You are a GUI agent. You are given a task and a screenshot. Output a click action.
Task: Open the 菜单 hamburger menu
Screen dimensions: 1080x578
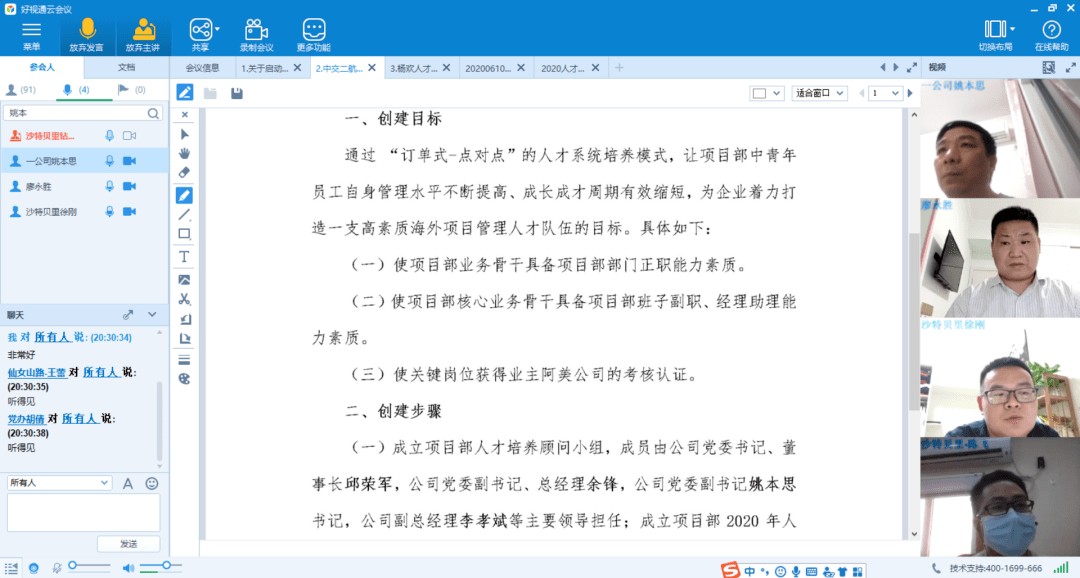(31, 36)
